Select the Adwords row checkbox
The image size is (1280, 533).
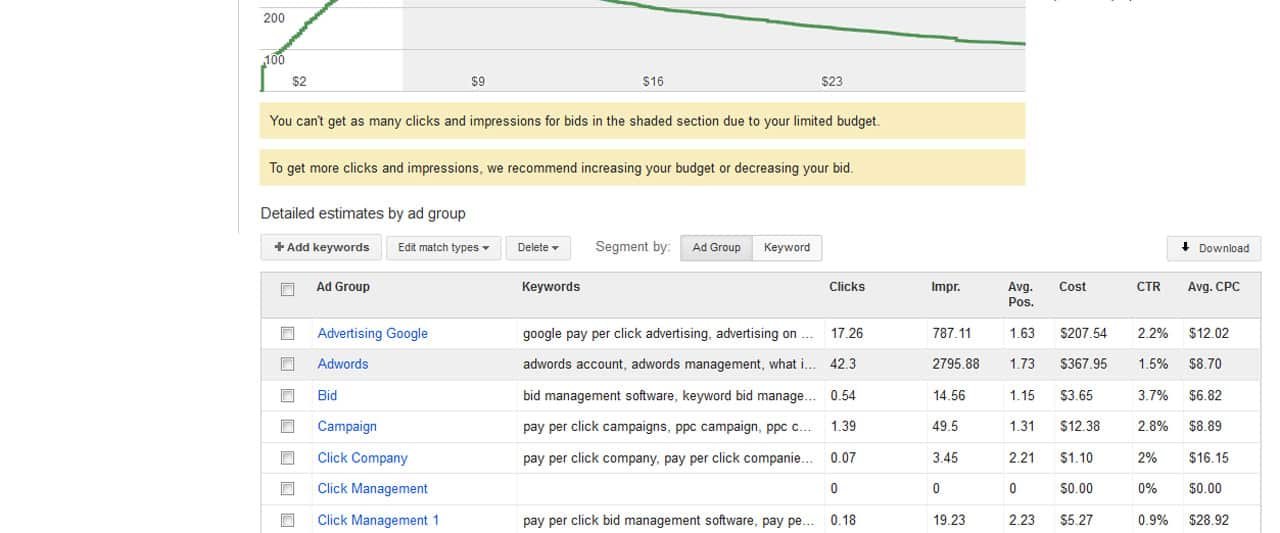pos(288,364)
